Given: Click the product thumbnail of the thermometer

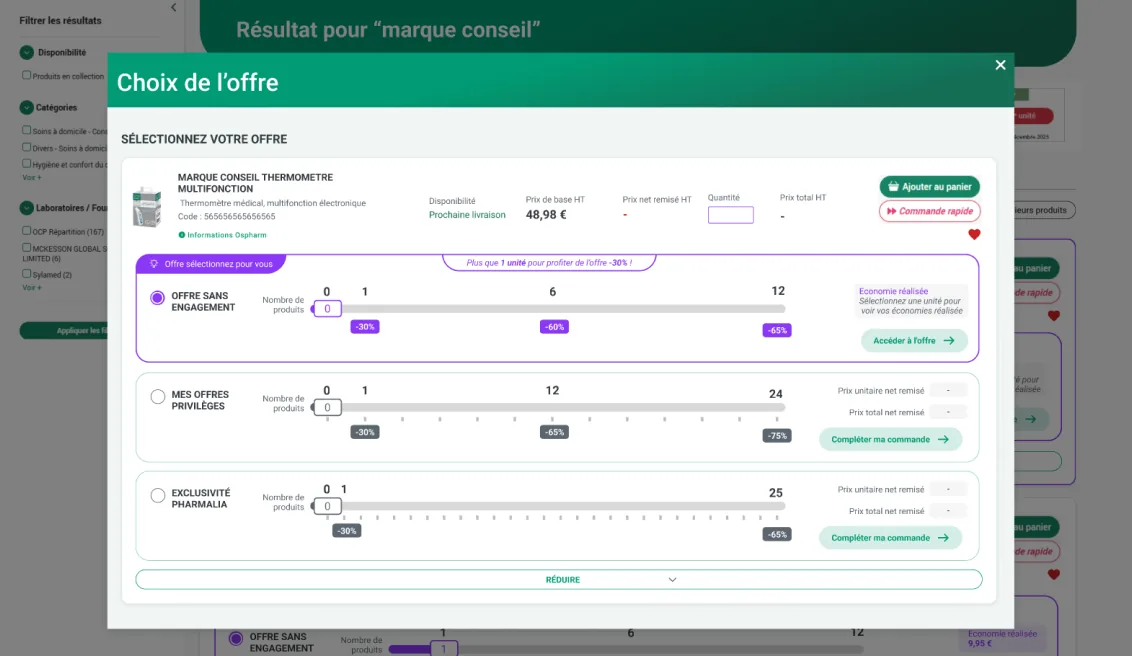Looking at the screenshot, I should pyautogui.click(x=147, y=206).
